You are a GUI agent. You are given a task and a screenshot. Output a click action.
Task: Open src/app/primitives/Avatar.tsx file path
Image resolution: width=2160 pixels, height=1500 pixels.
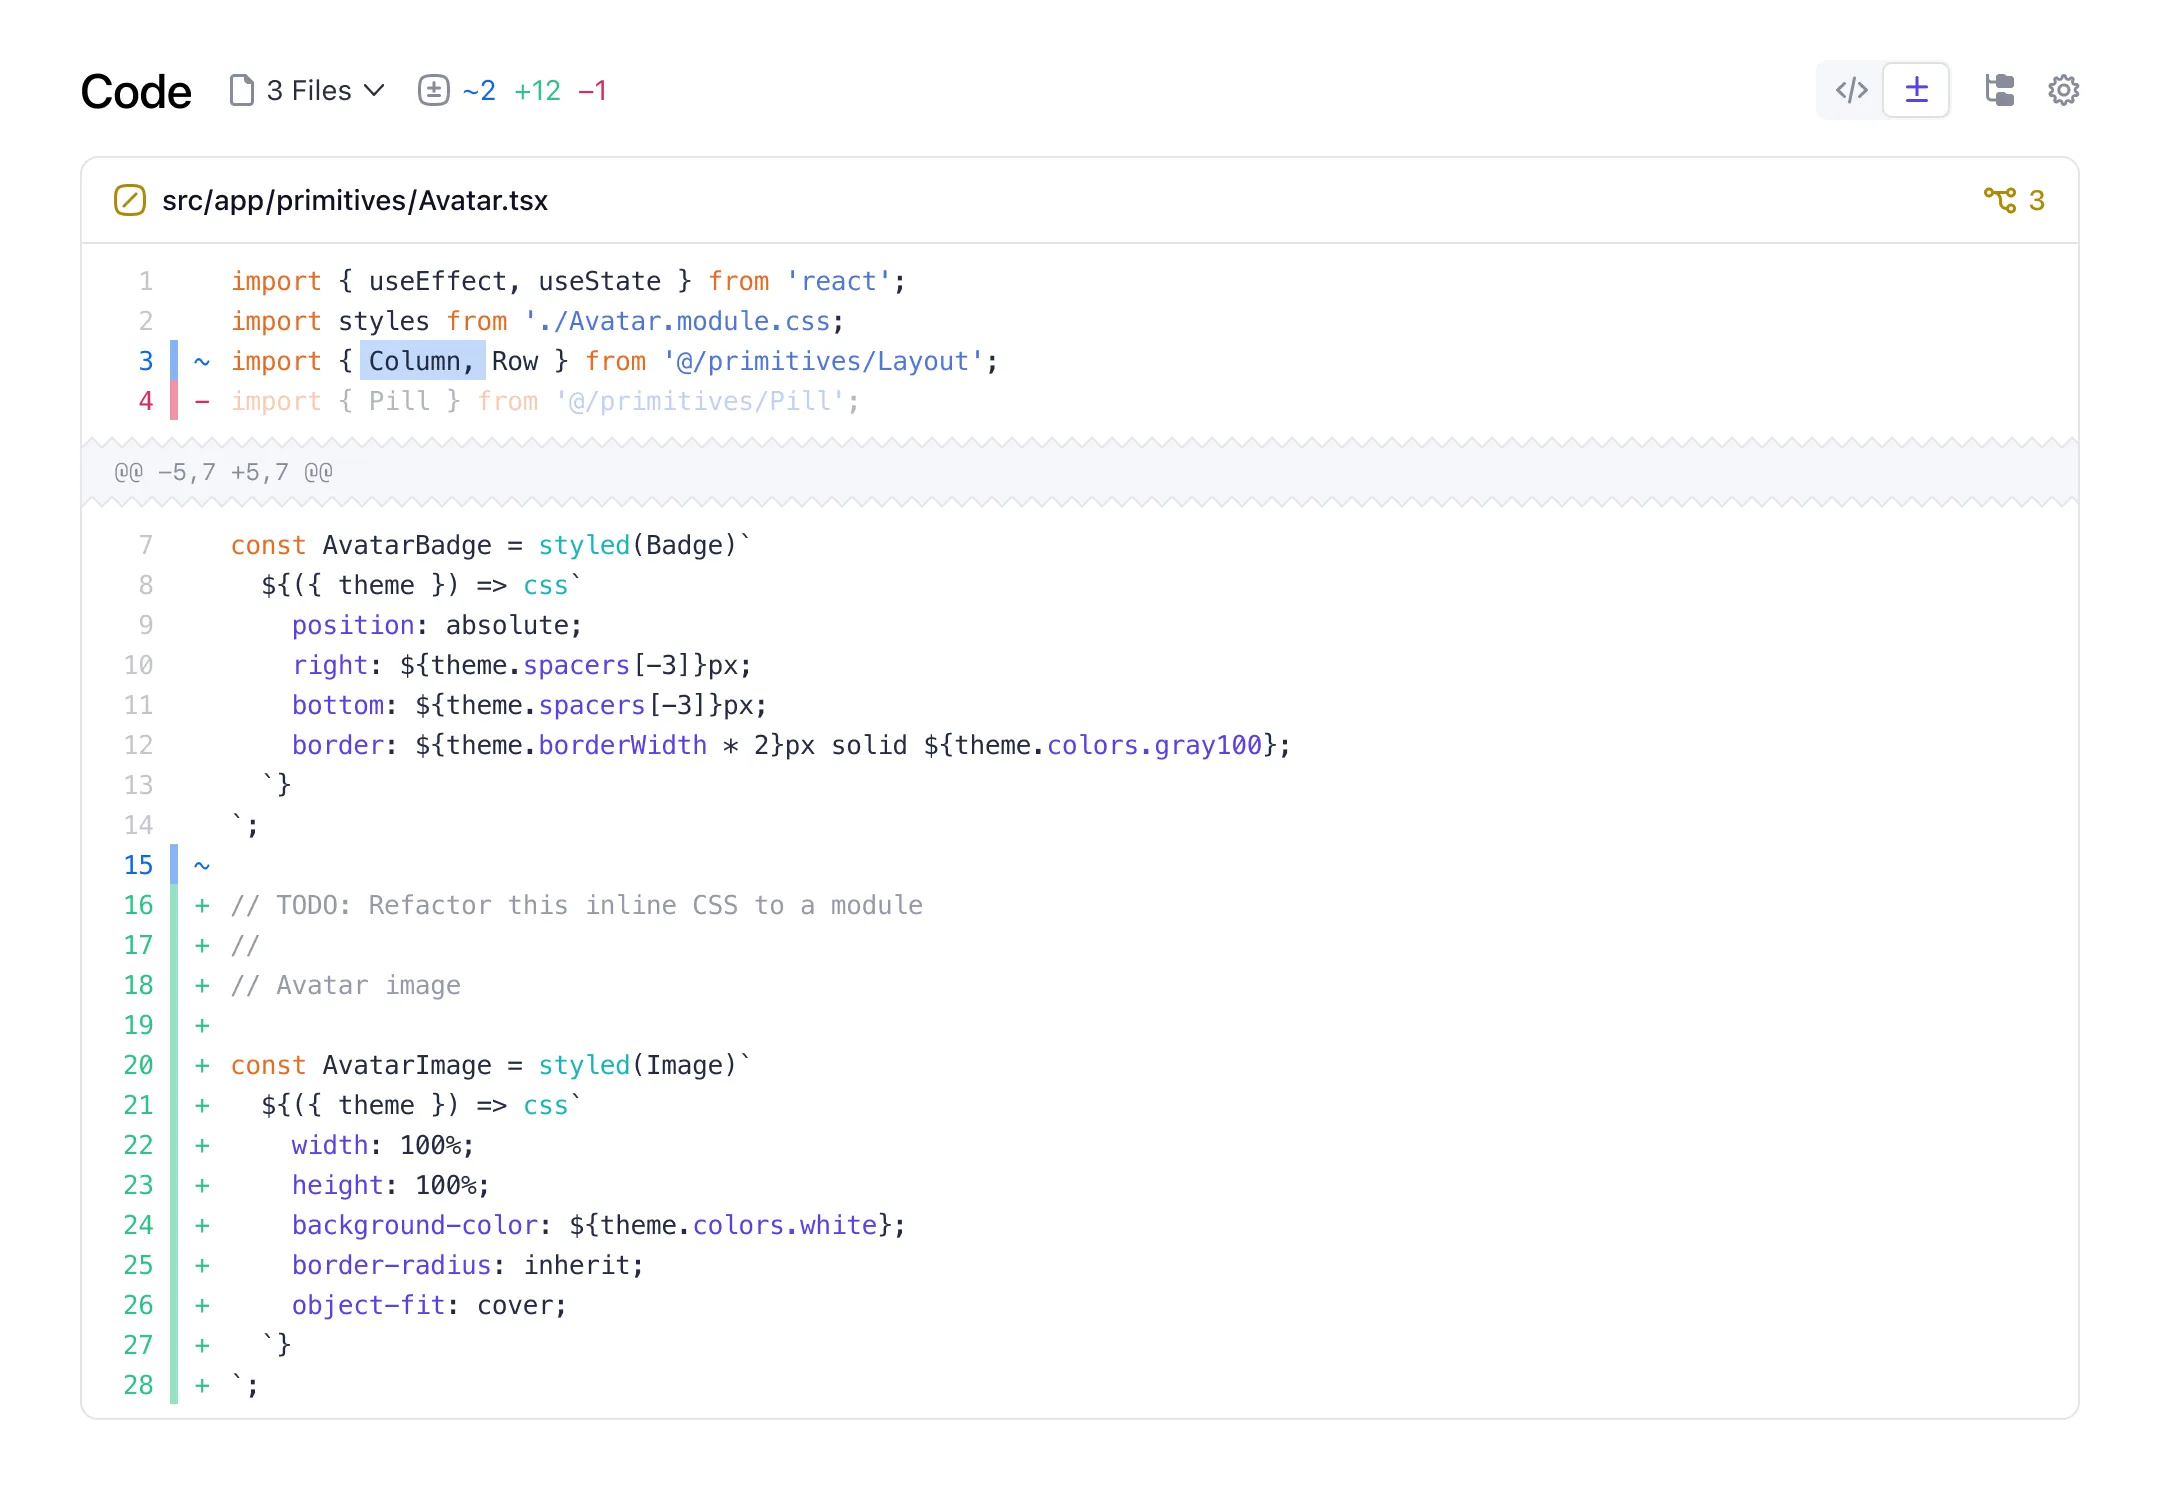(355, 201)
